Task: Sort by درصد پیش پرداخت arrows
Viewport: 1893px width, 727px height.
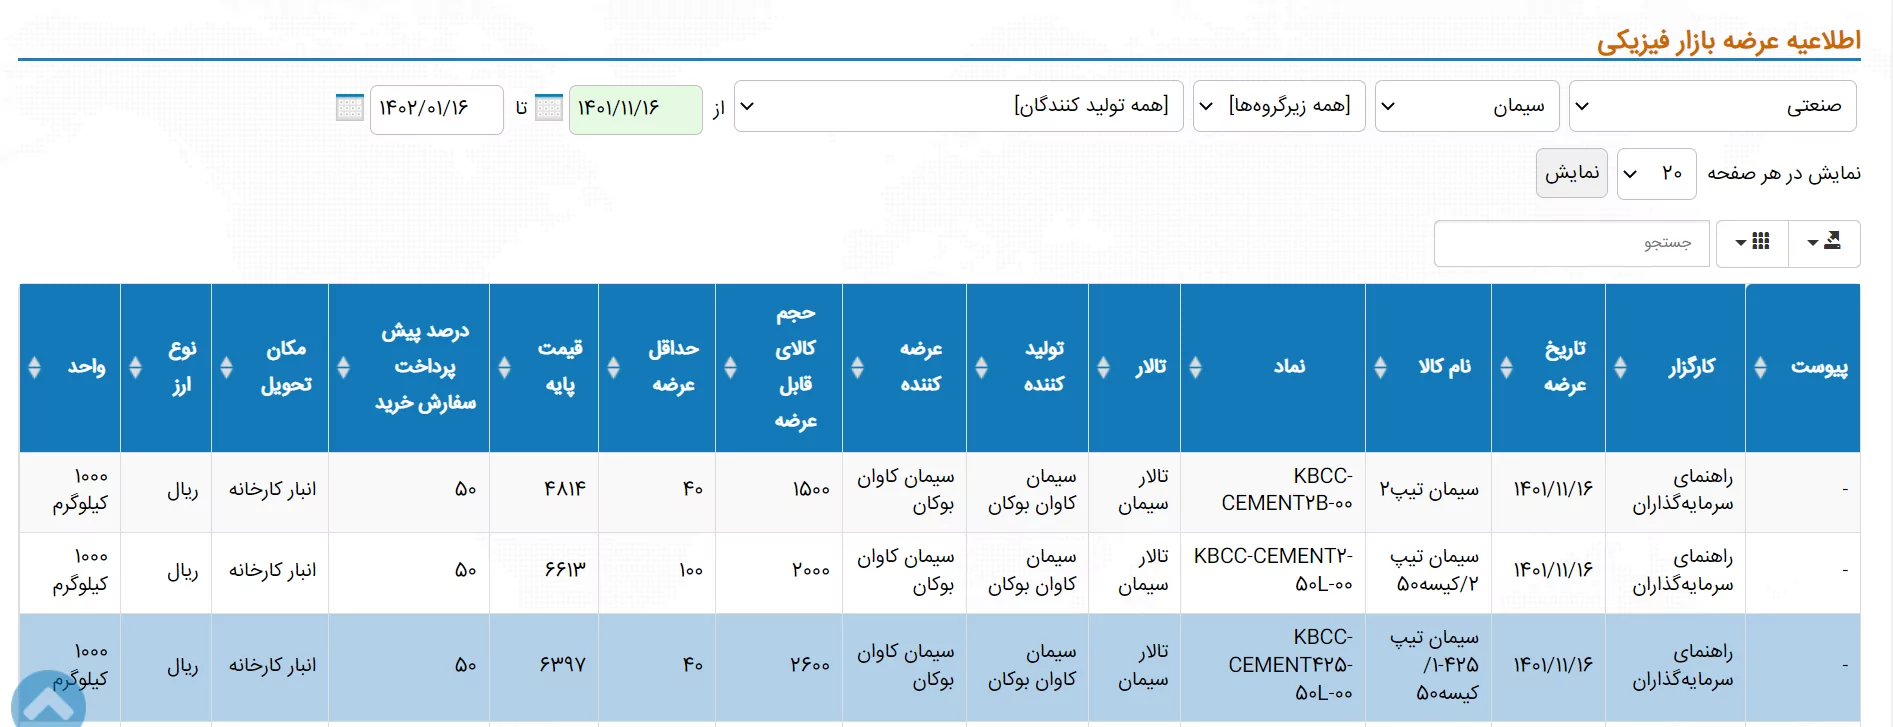Action: (343, 367)
